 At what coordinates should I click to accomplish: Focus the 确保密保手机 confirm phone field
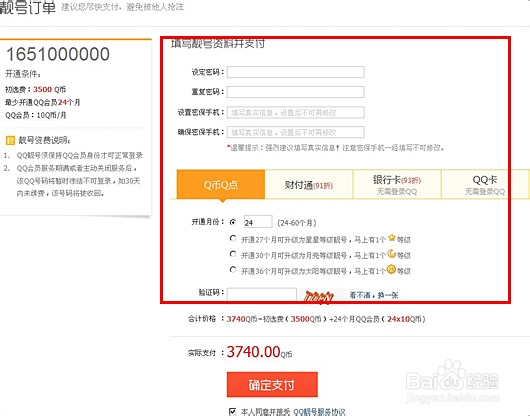click(x=295, y=132)
